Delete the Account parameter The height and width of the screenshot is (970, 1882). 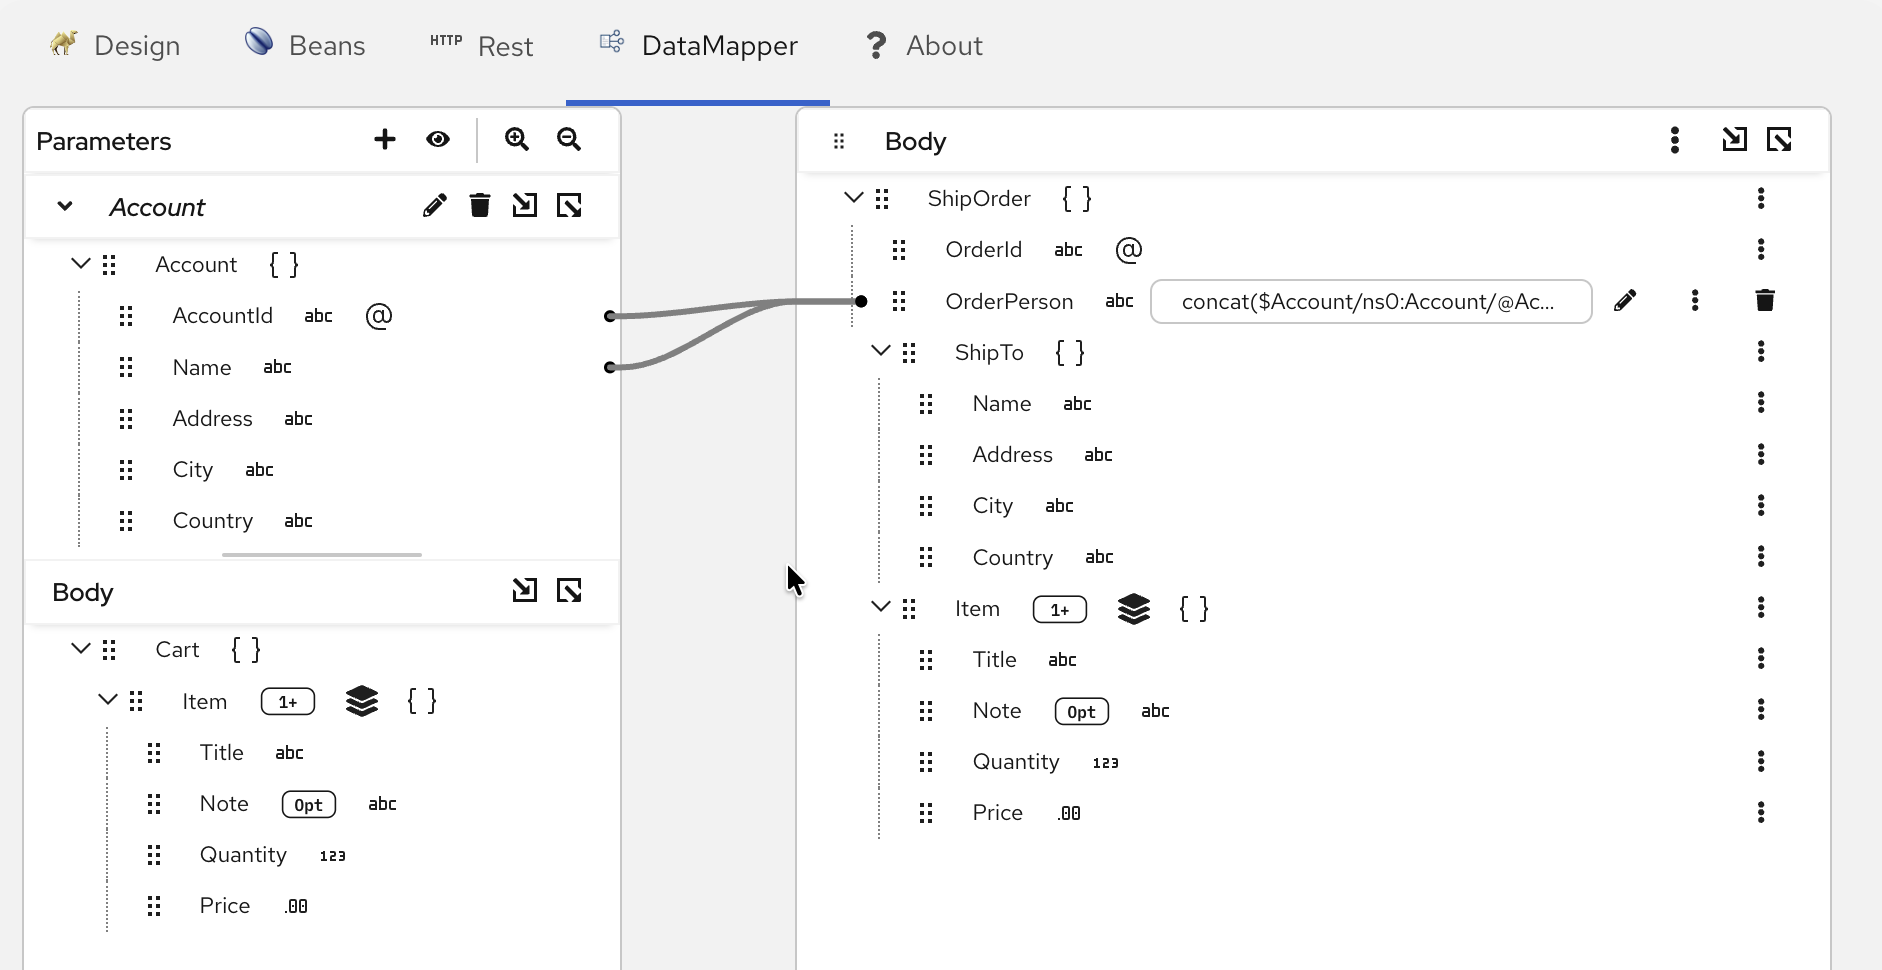479,205
